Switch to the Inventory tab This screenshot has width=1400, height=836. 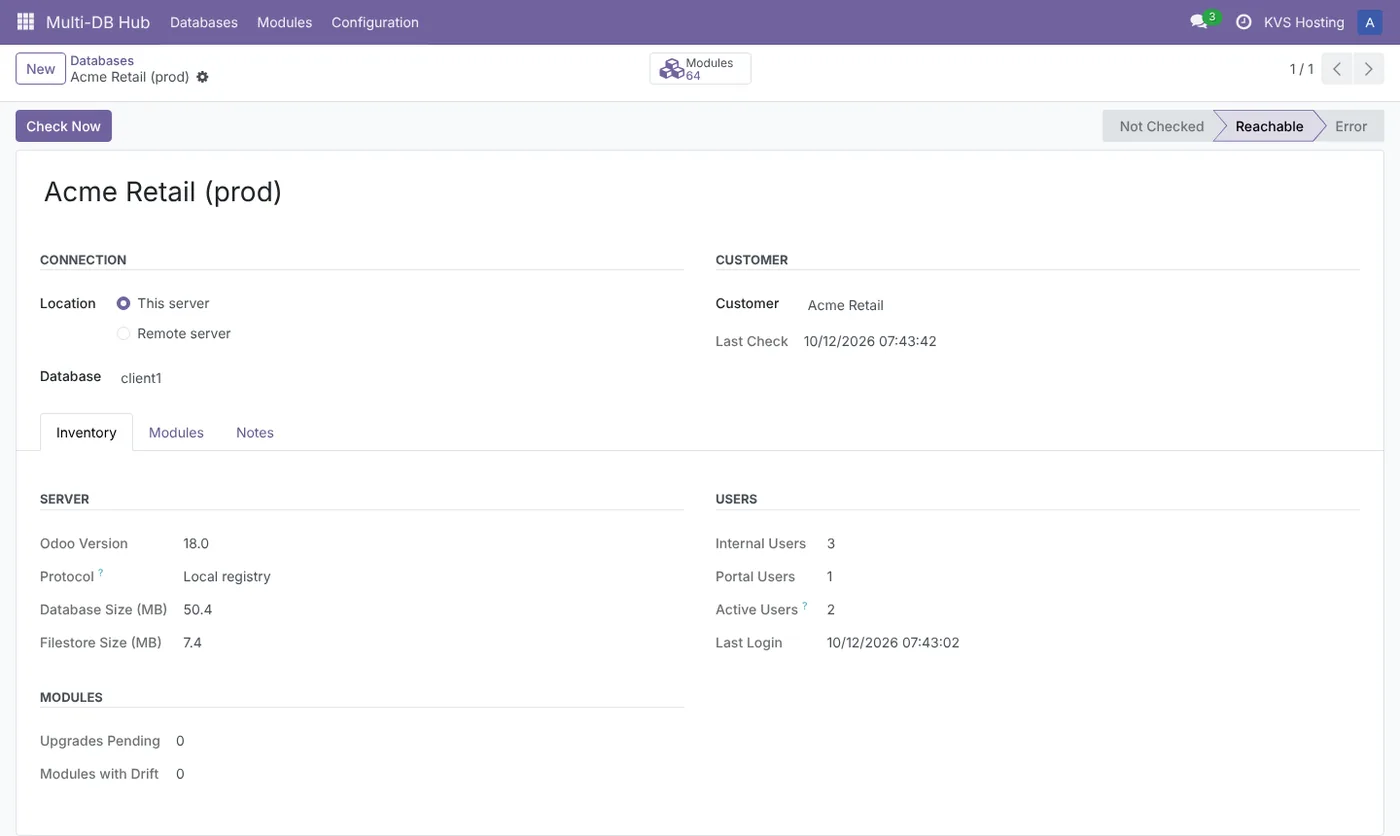[x=86, y=432]
